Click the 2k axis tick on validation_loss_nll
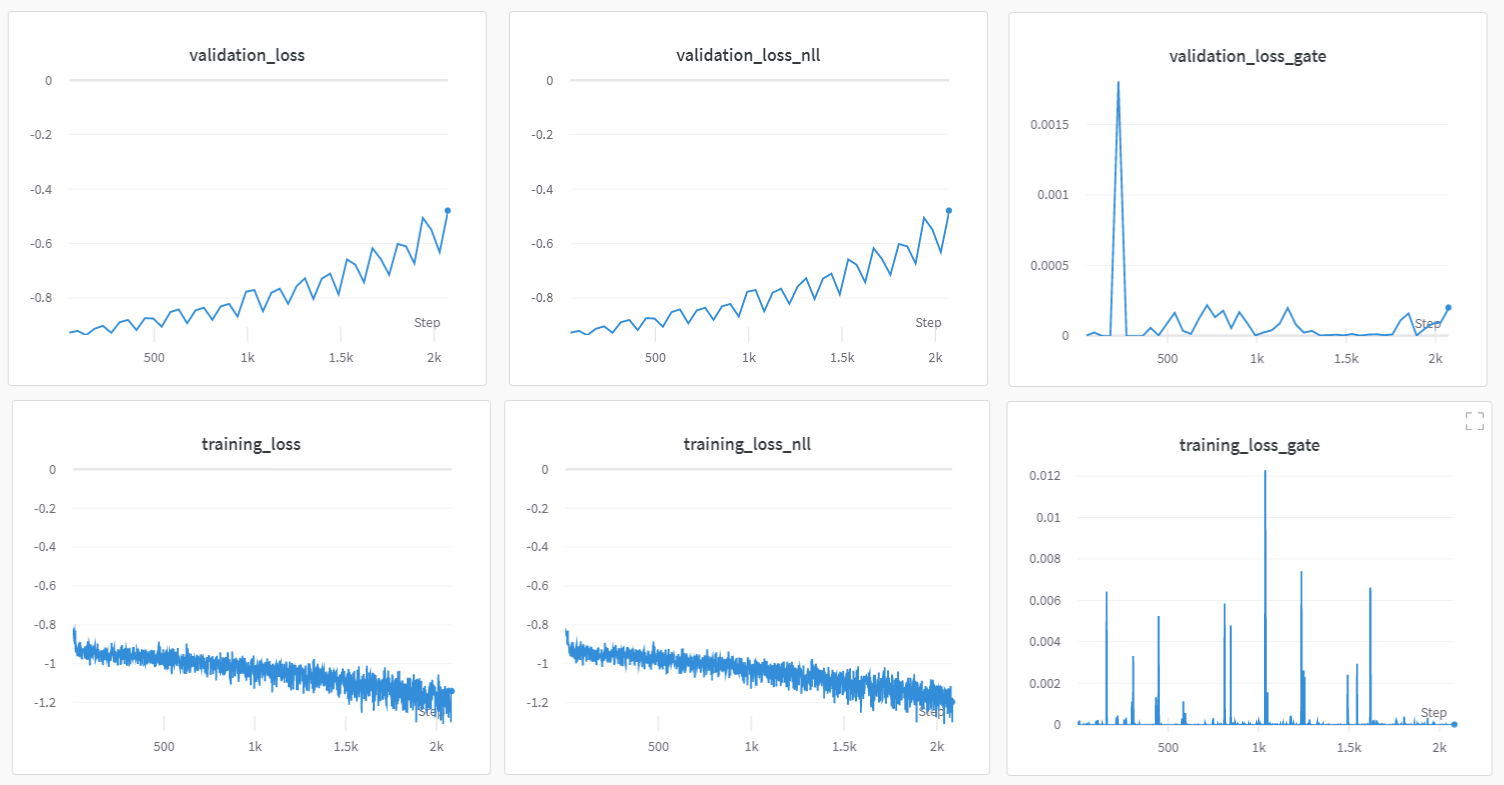 935,357
